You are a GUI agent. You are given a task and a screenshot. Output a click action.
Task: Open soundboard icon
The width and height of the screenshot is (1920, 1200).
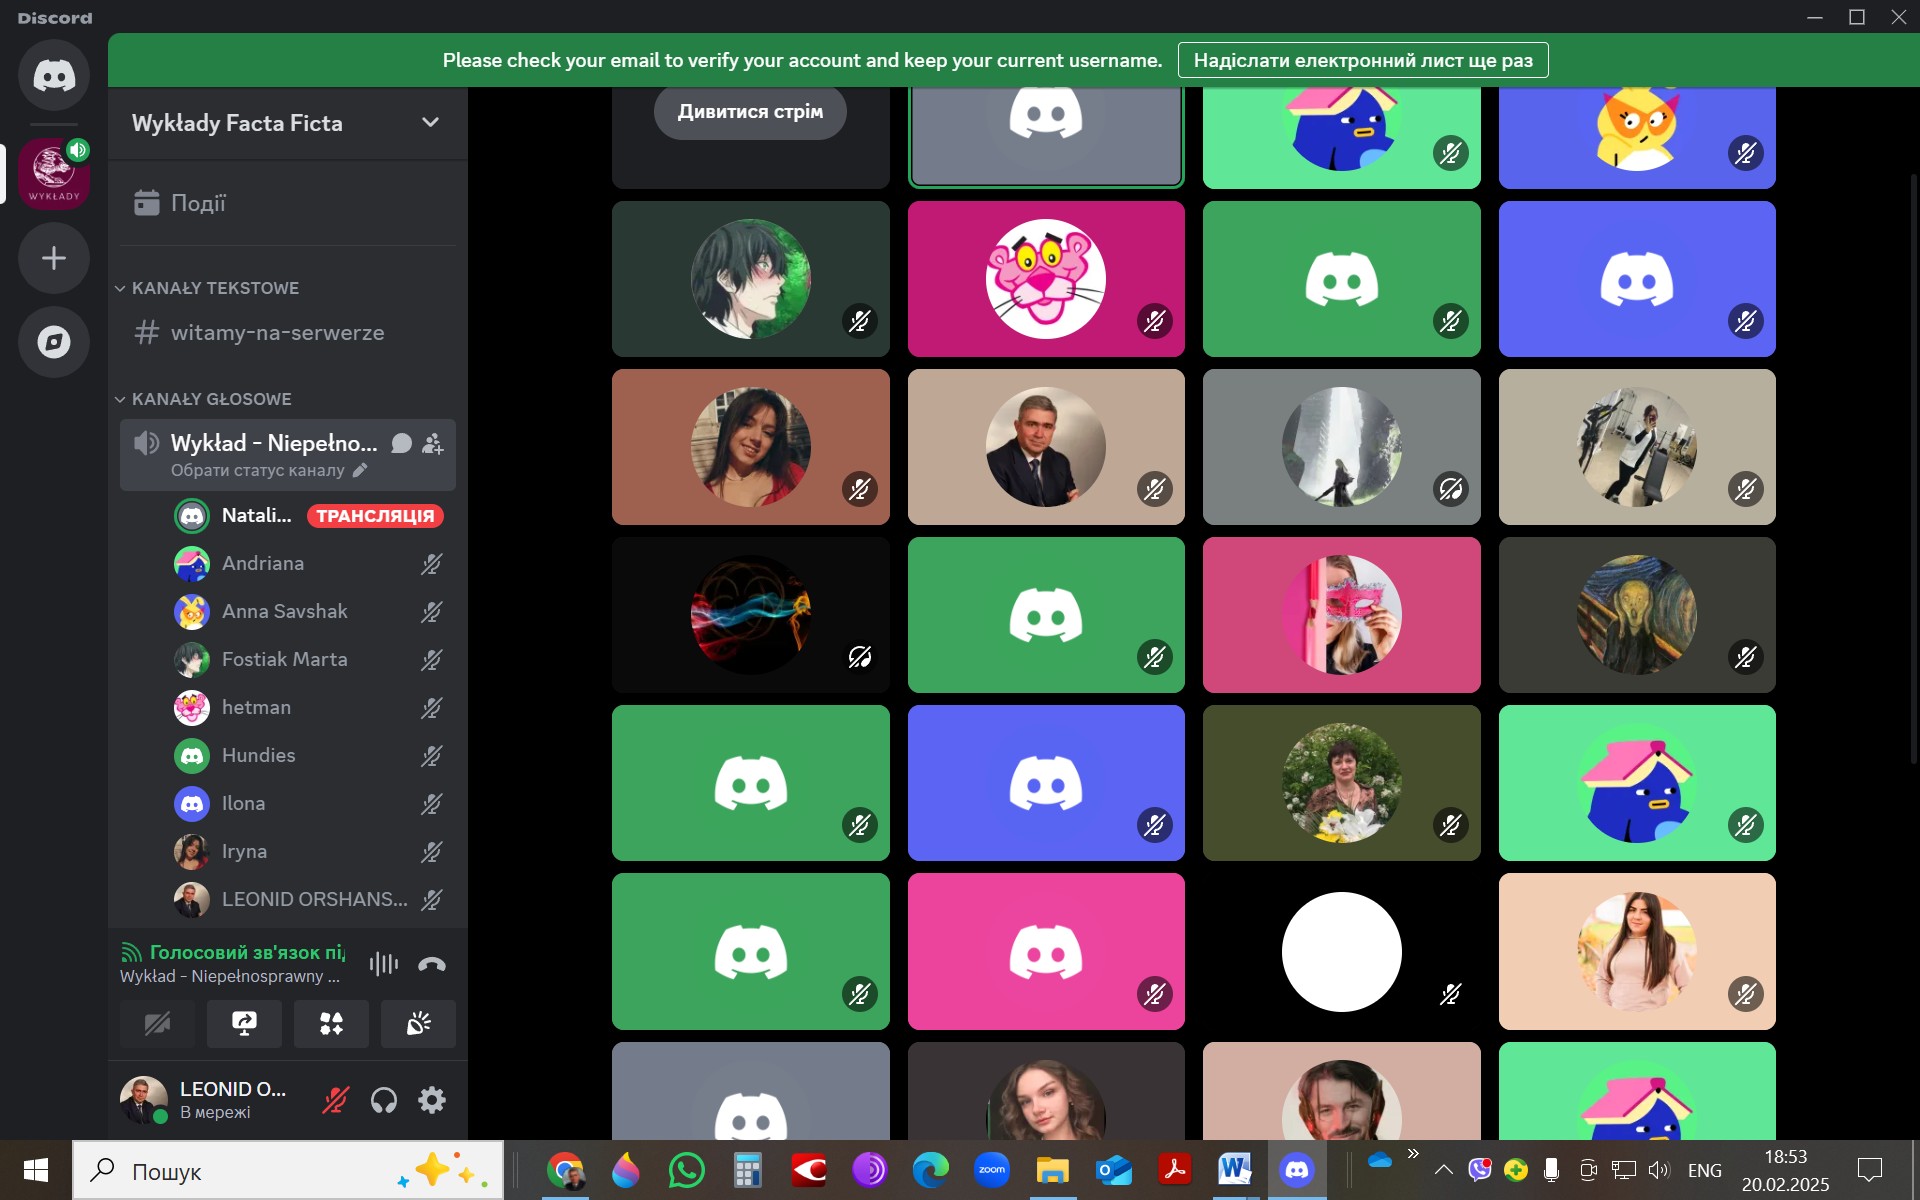(418, 1023)
